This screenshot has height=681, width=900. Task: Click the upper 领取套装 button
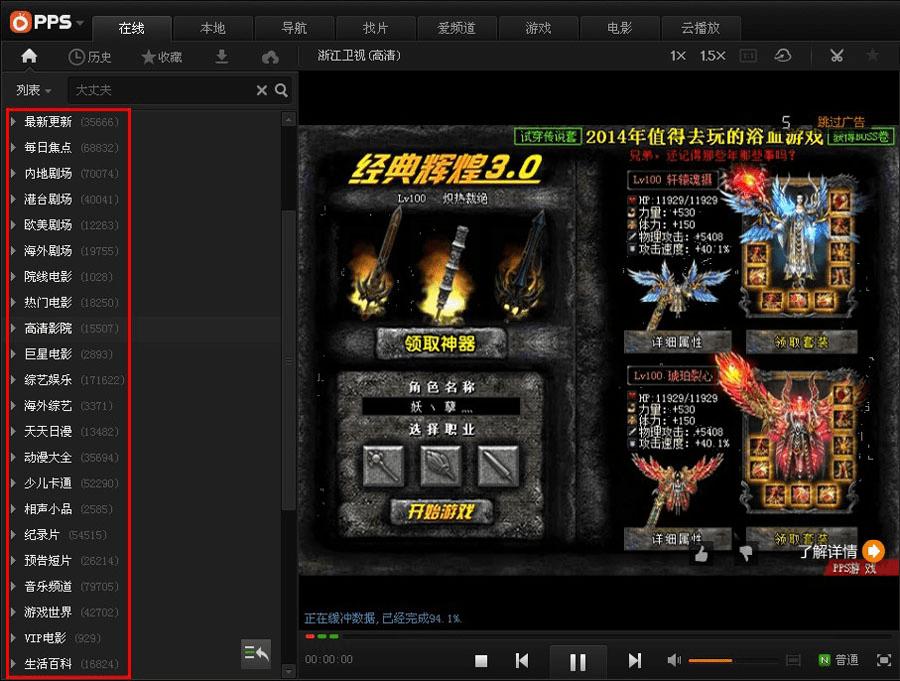pos(801,342)
